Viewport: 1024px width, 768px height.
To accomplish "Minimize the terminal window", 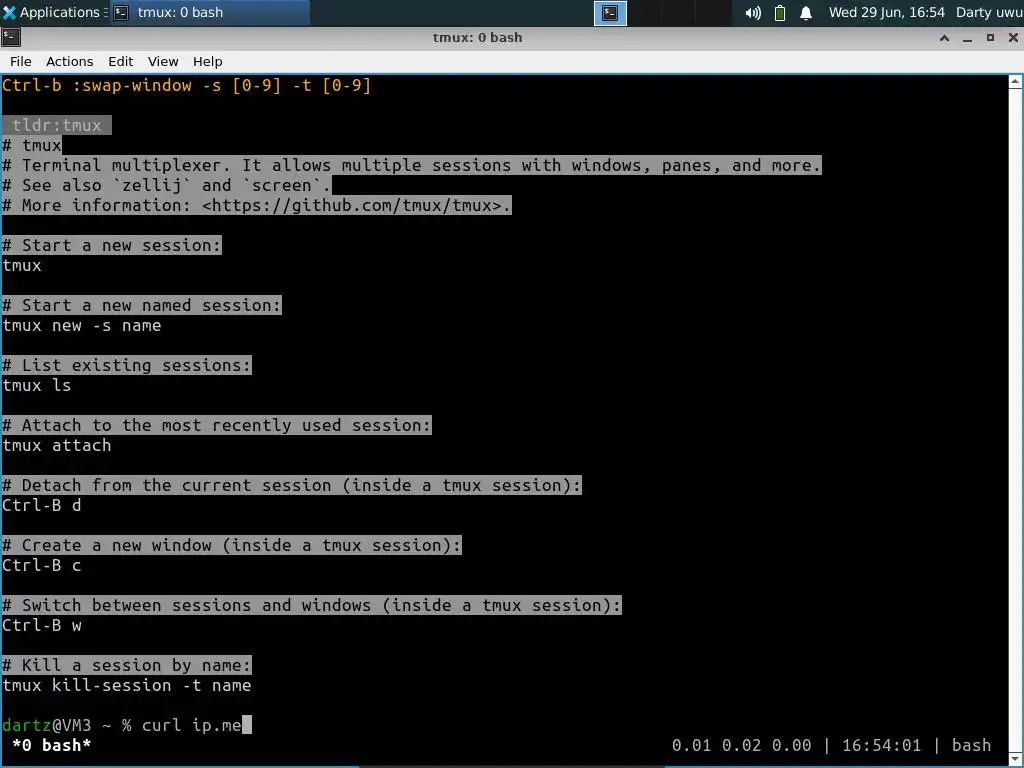I will (967, 38).
